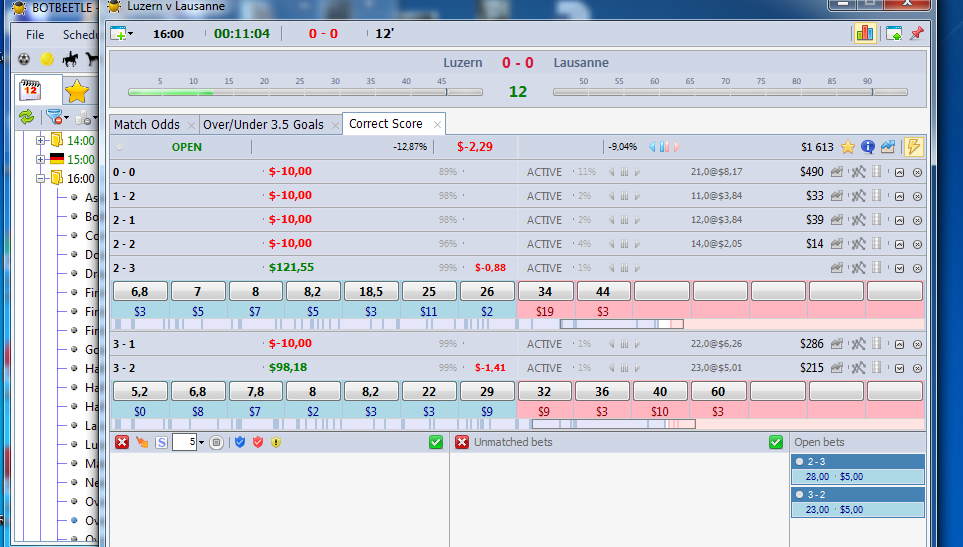Click the tools icon in 3 - 2 row

click(859, 368)
